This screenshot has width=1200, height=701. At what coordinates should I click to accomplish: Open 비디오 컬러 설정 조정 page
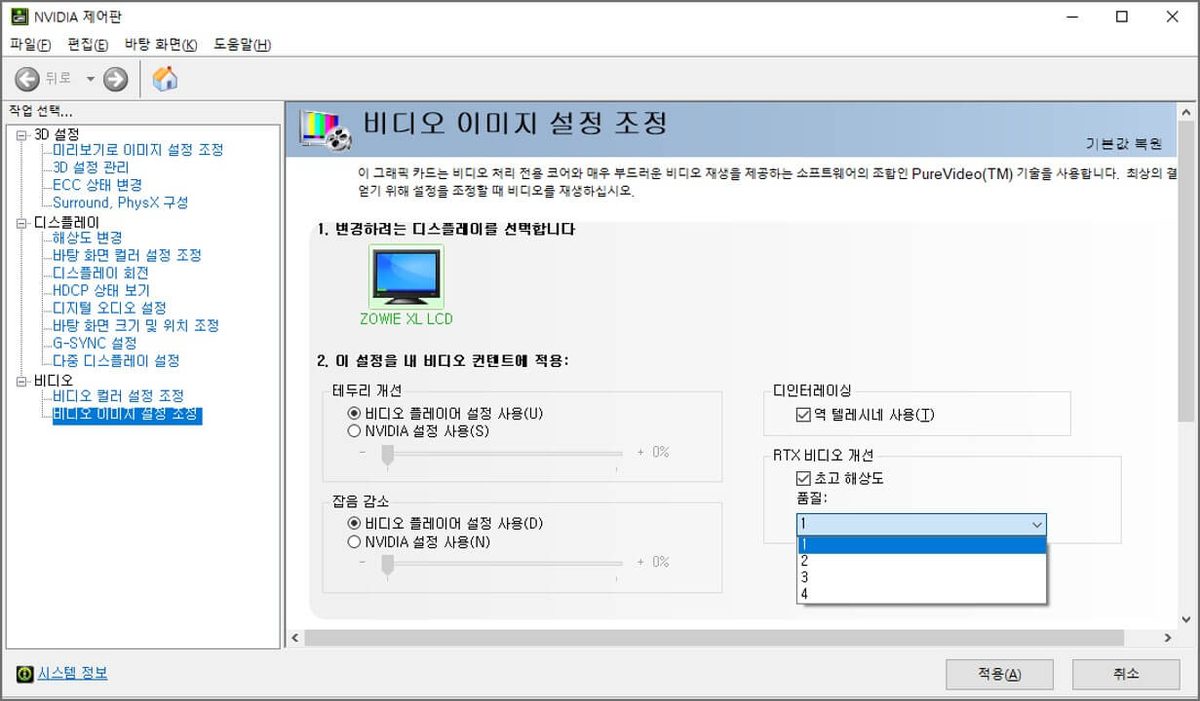click(x=118, y=396)
